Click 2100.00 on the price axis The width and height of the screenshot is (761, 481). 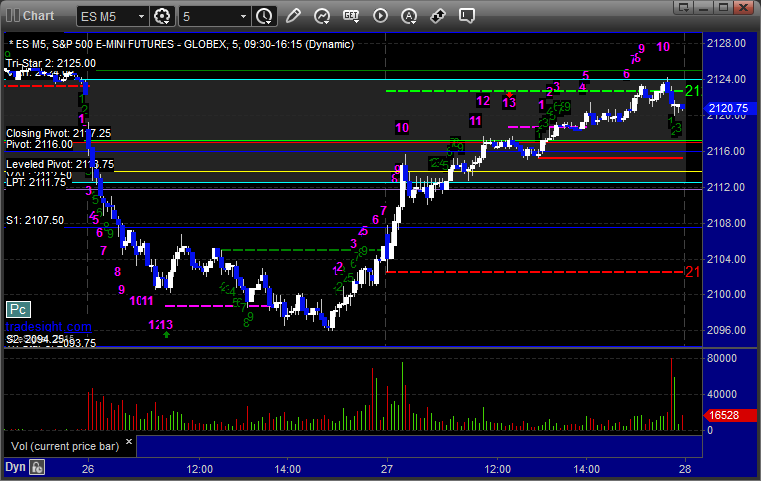point(727,294)
